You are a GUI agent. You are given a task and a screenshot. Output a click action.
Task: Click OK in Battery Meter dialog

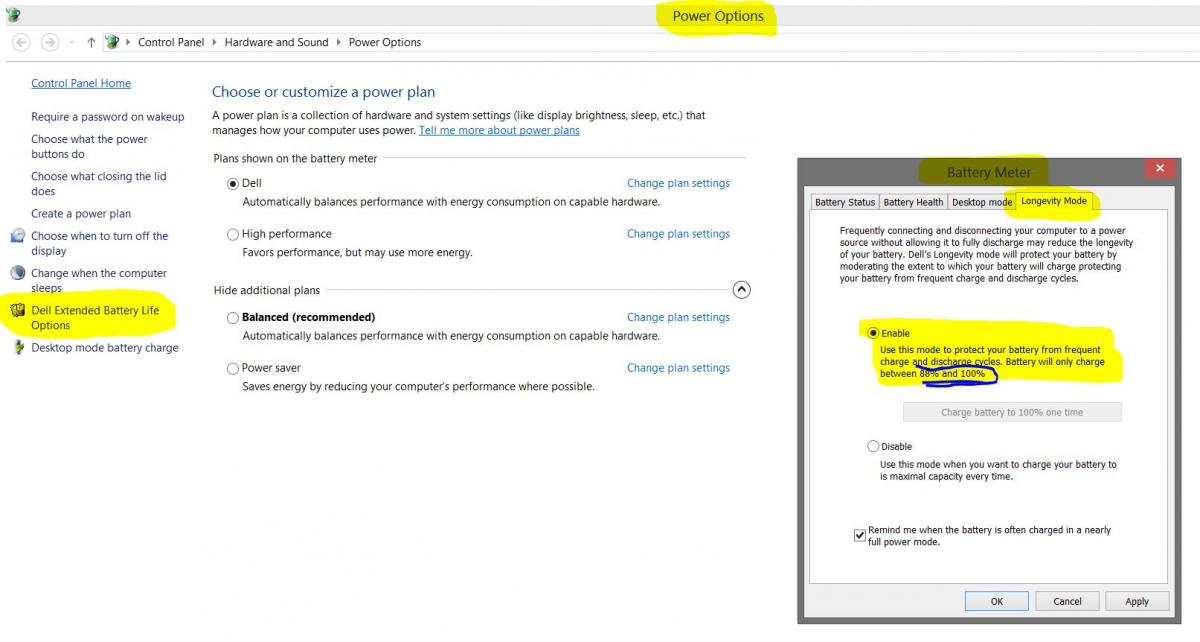997,601
